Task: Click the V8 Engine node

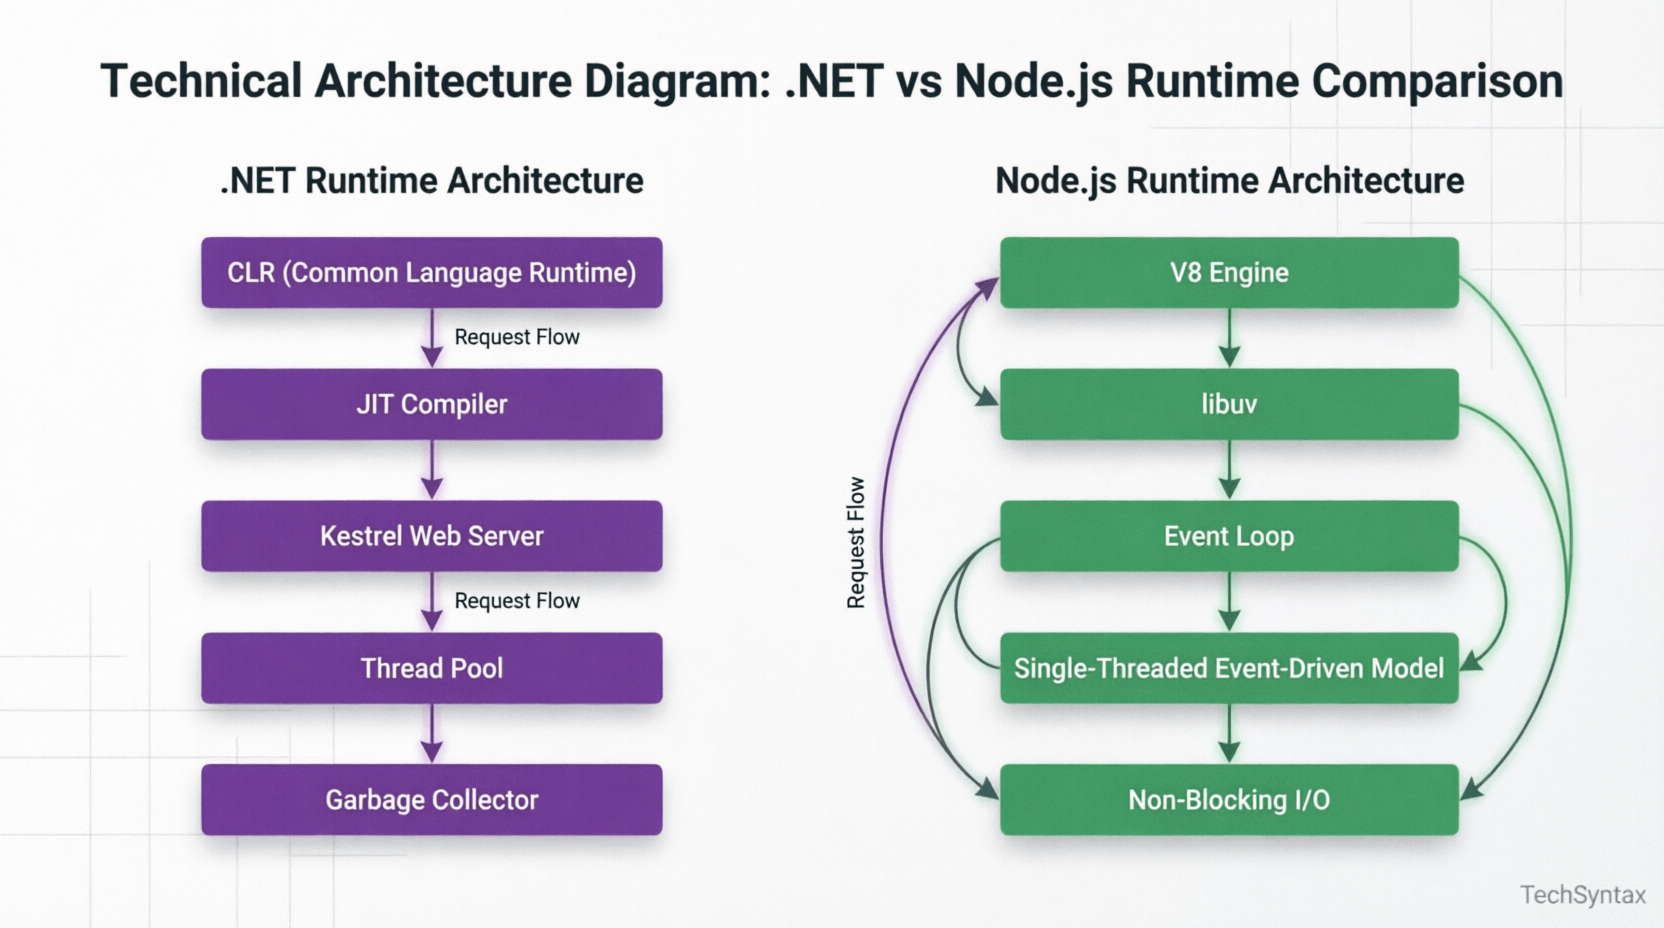Action: tap(1228, 272)
